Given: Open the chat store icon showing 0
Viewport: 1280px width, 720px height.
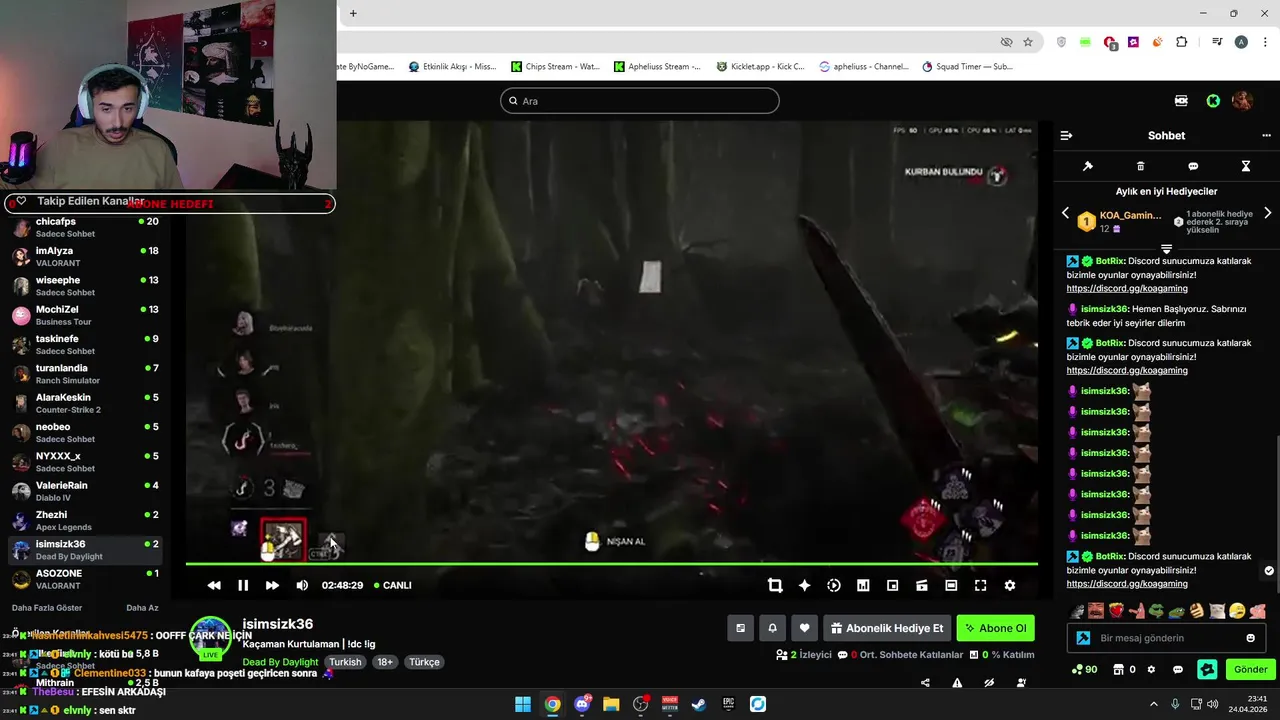Looking at the screenshot, I should click(1125, 669).
